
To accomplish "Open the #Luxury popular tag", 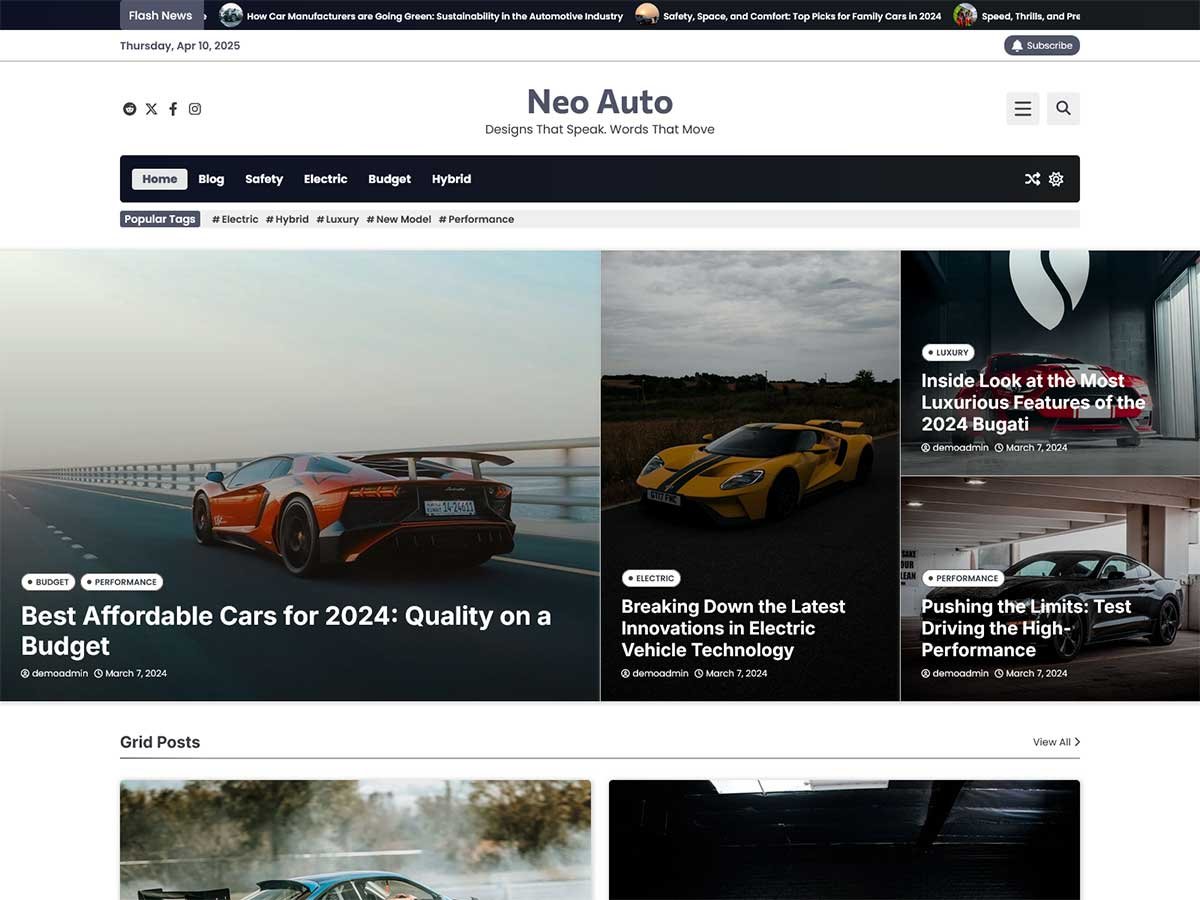I will 338,219.
